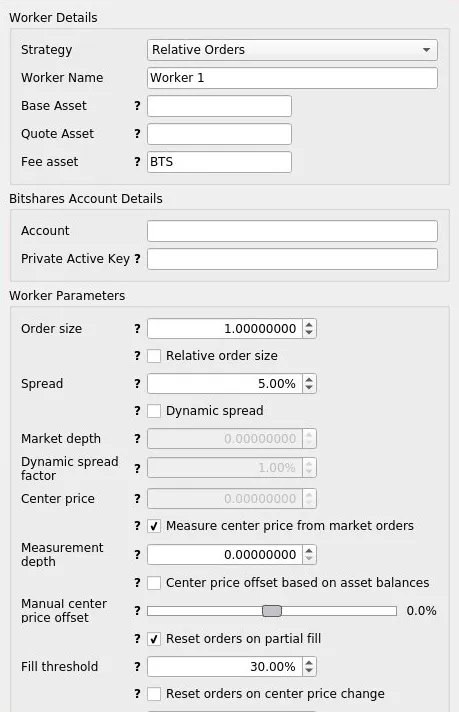
Task: Enable Center price offset based on asset balances
Action: (x=154, y=583)
